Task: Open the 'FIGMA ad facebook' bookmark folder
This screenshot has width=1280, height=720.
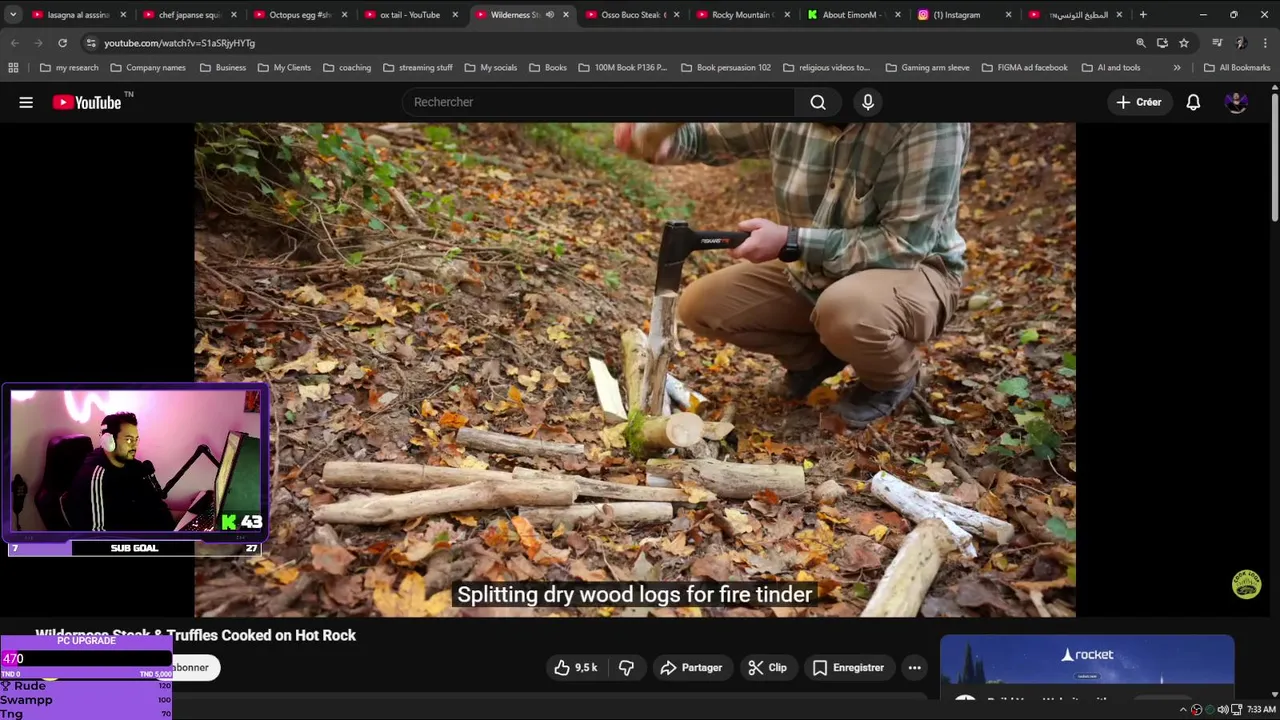Action: [x=1024, y=67]
